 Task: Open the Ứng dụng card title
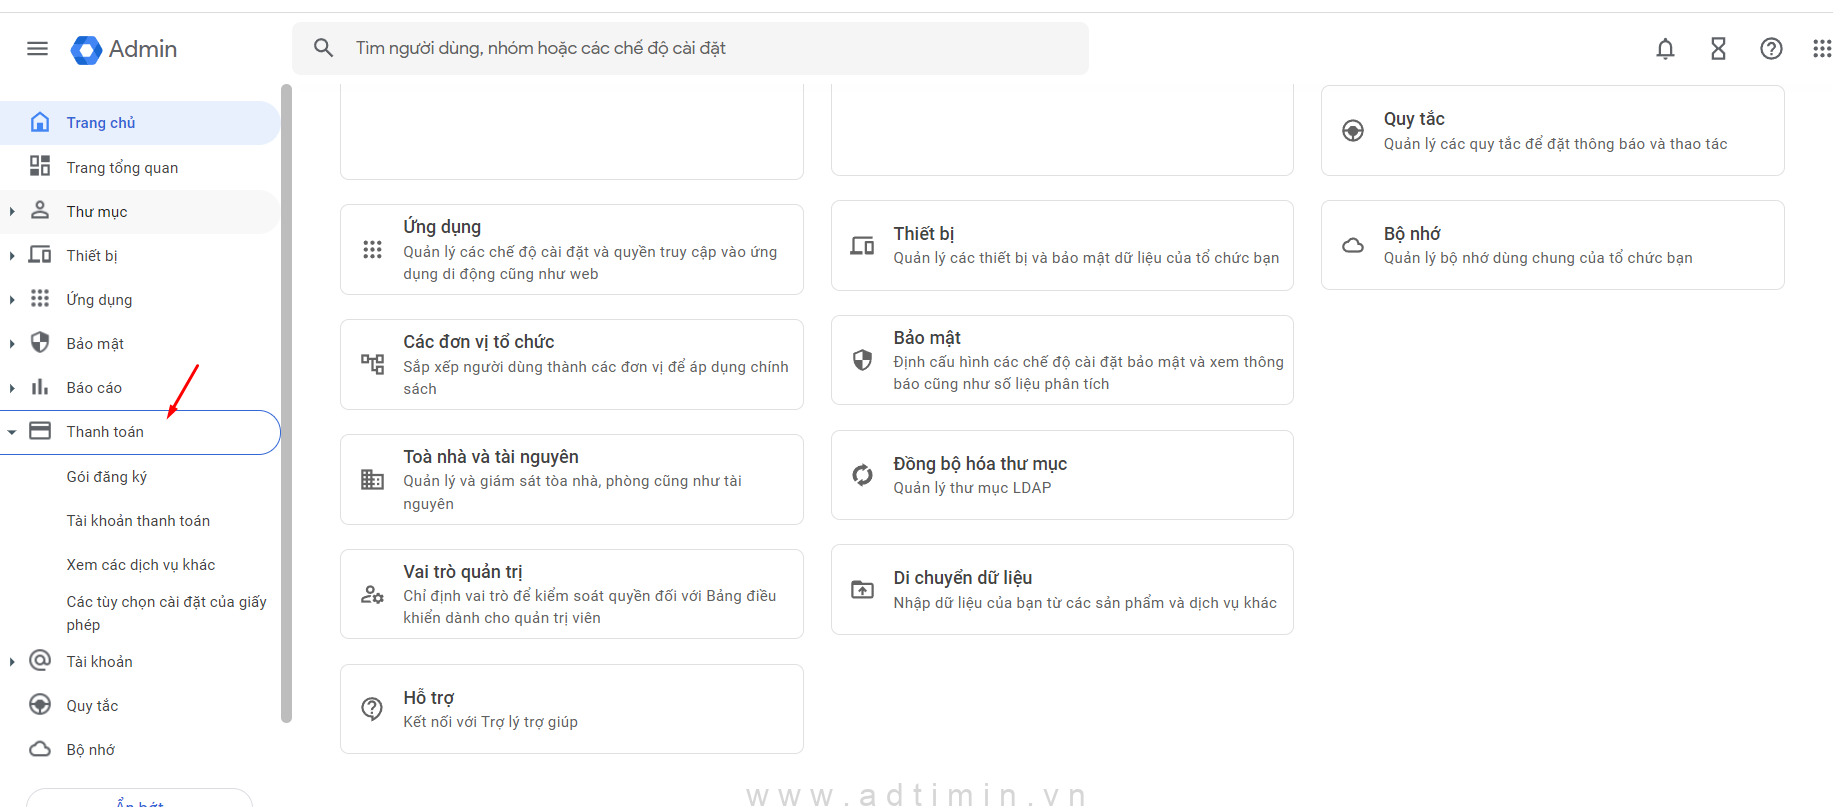pos(442,227)
